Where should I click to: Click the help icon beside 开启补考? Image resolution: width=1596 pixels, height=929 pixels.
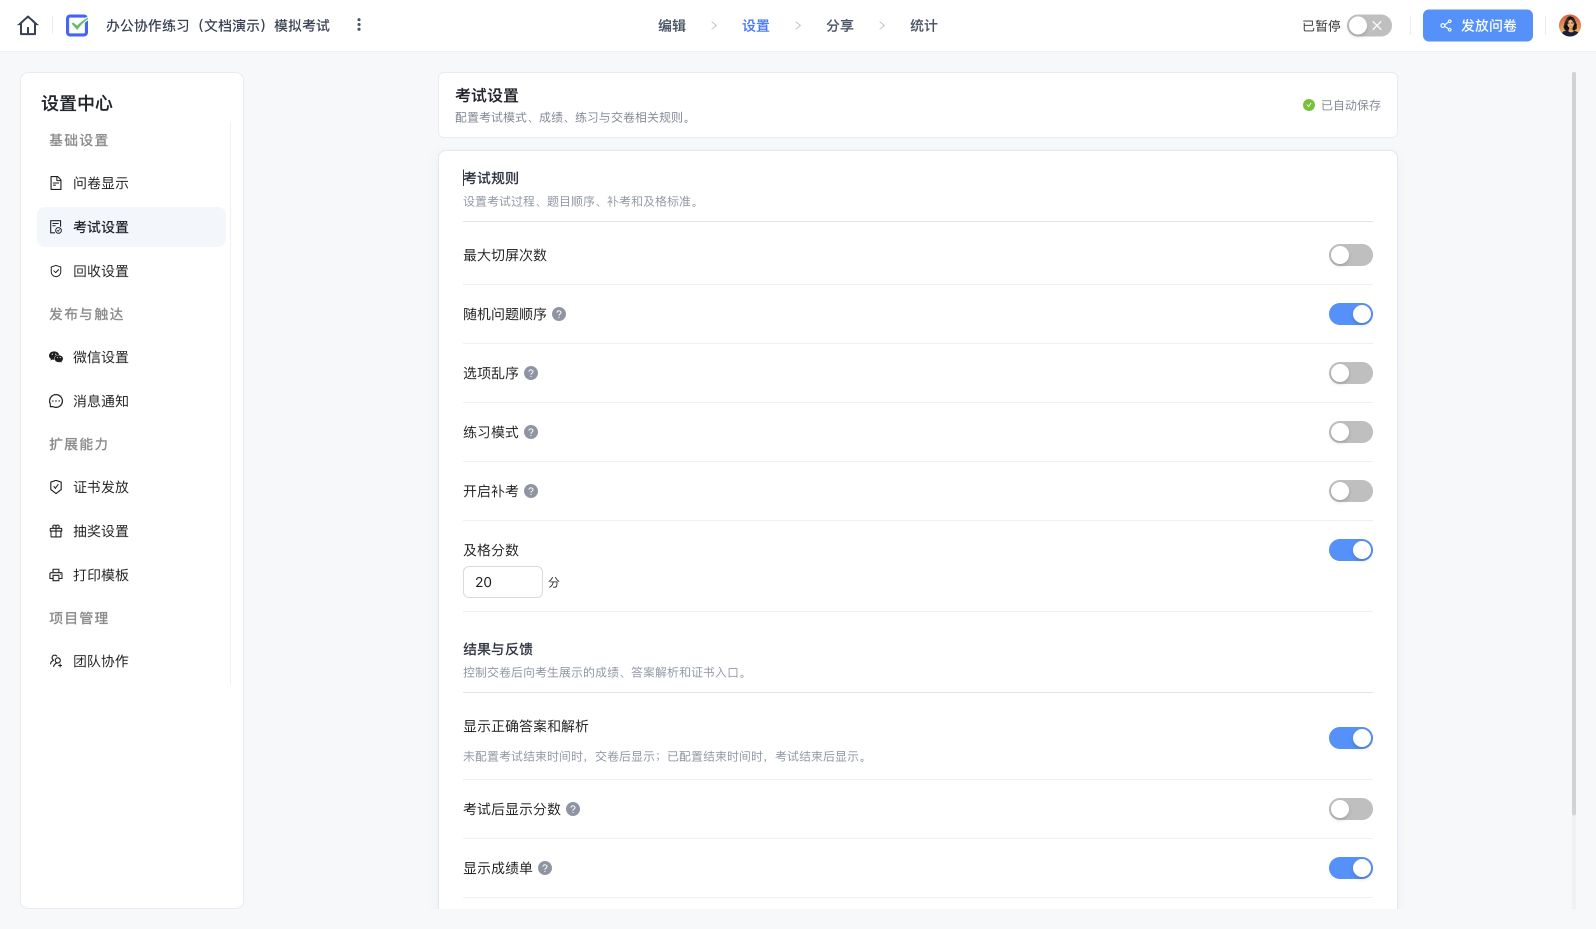click(531, 491)
